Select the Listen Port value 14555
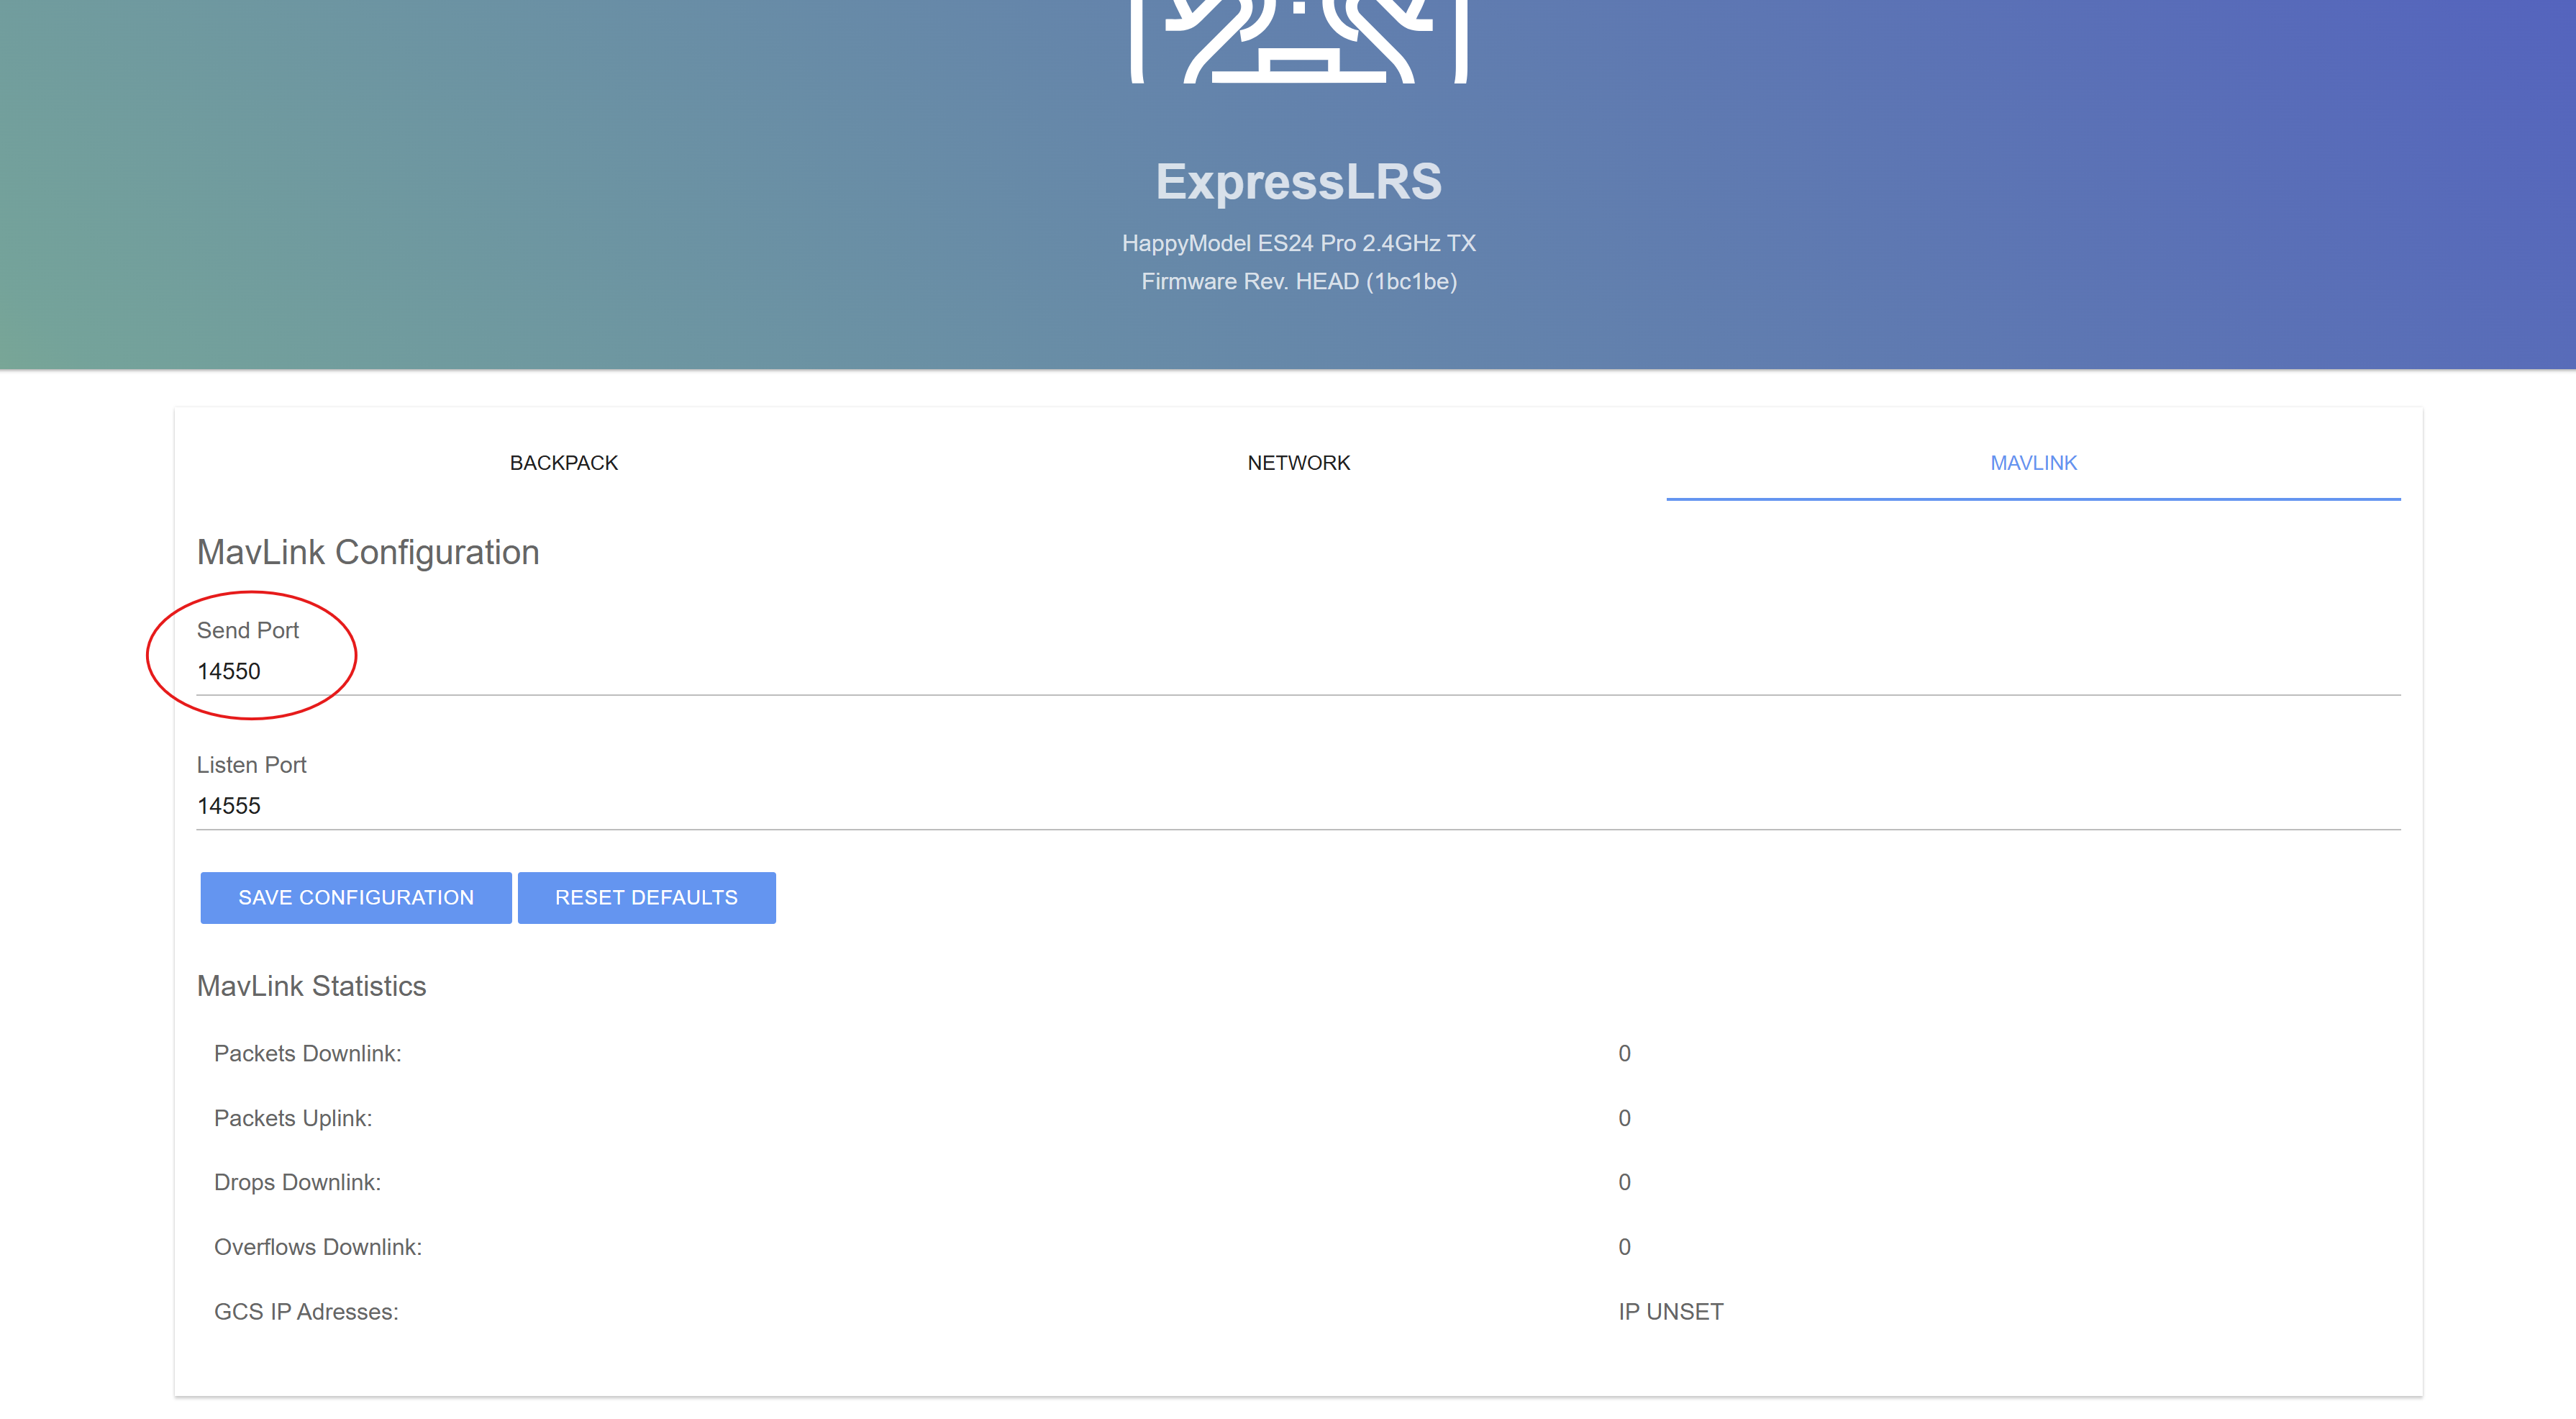 [x=230, y=805]
